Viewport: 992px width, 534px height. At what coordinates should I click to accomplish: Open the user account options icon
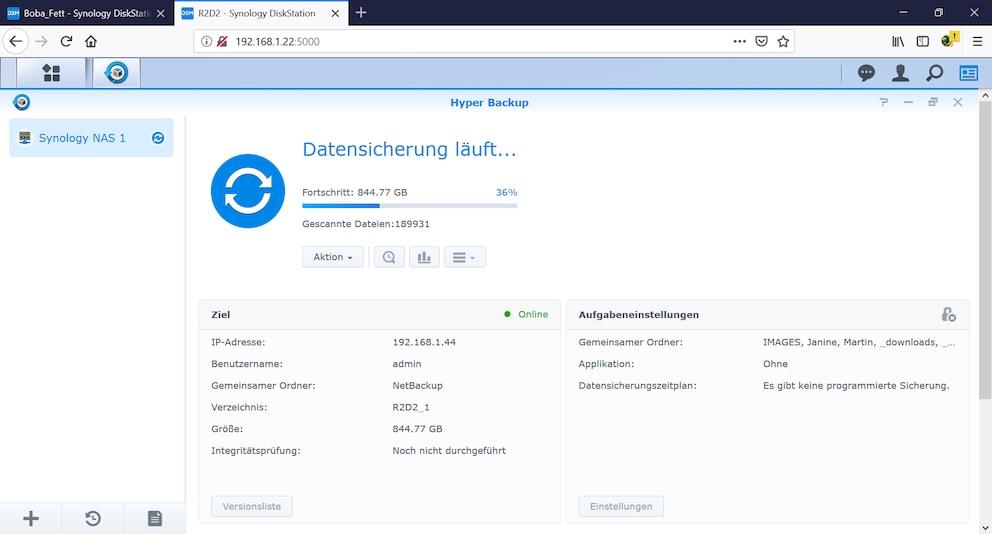pos(900,73)
